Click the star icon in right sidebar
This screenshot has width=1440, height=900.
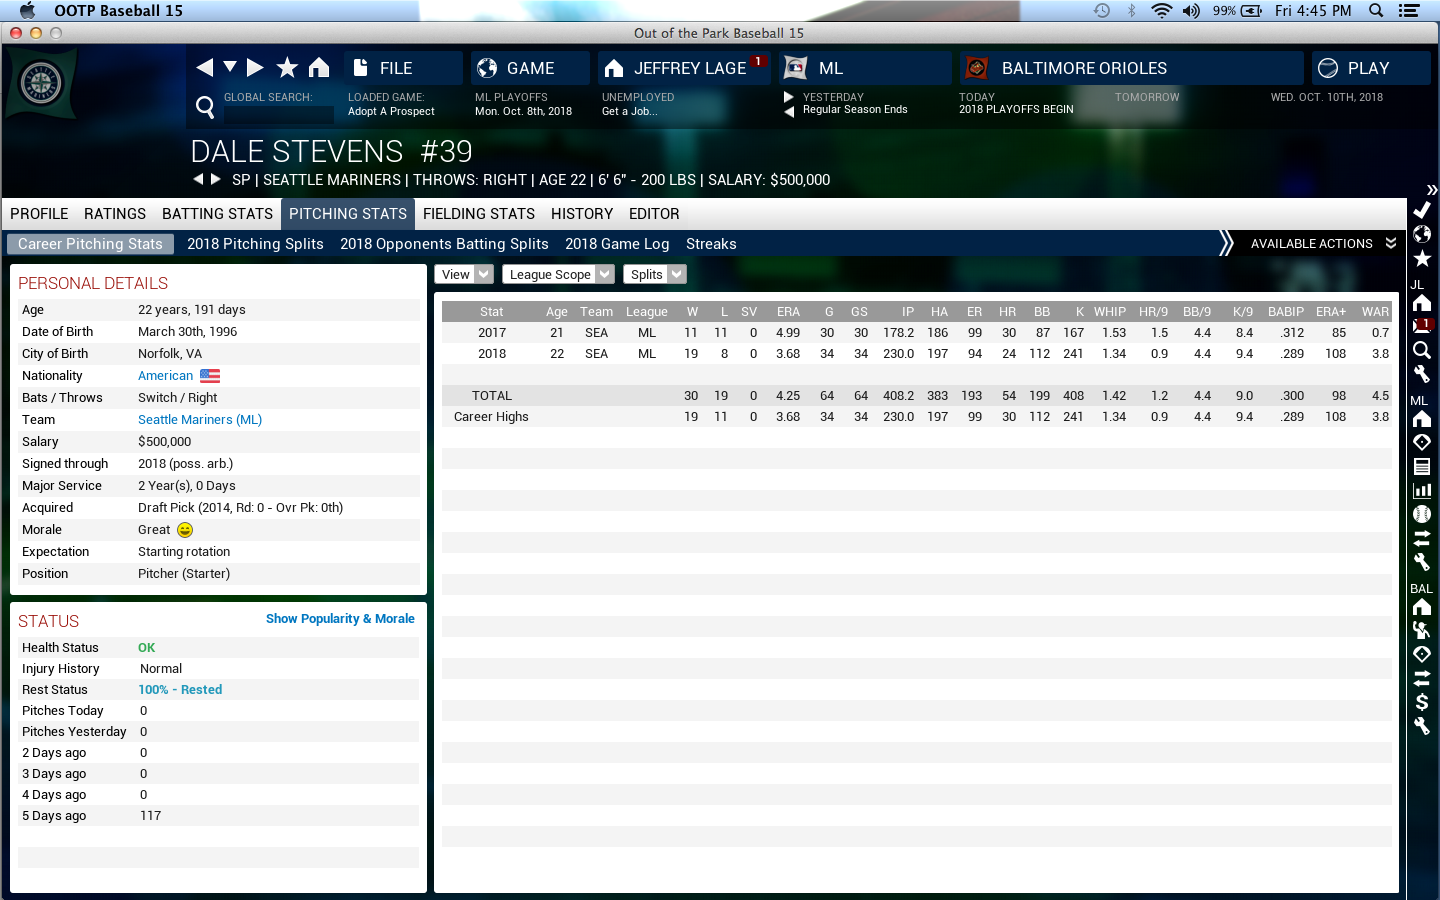click(x=1421, y=259)
